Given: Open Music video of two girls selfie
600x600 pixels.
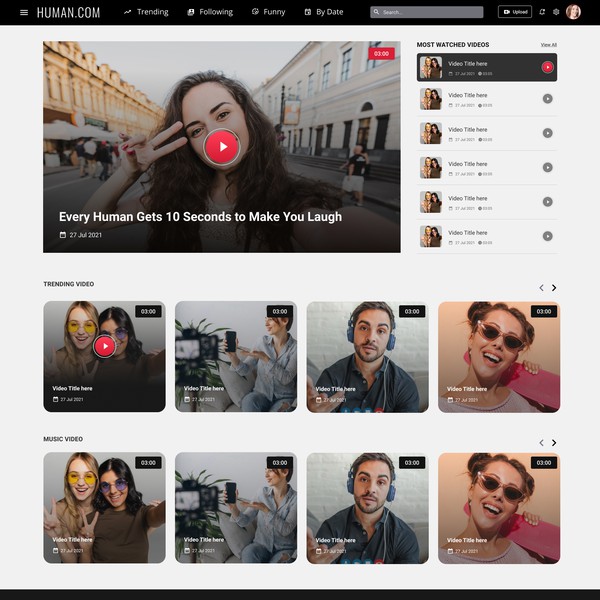Looking at the screenshot, I should (104, 508).
